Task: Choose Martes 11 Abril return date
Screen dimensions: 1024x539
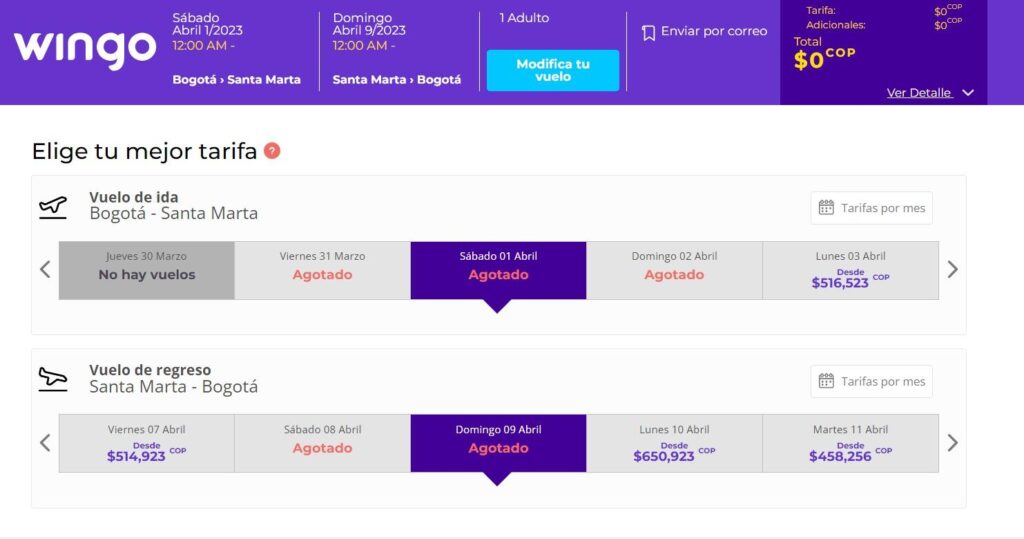Action: [x=850, y=443]
